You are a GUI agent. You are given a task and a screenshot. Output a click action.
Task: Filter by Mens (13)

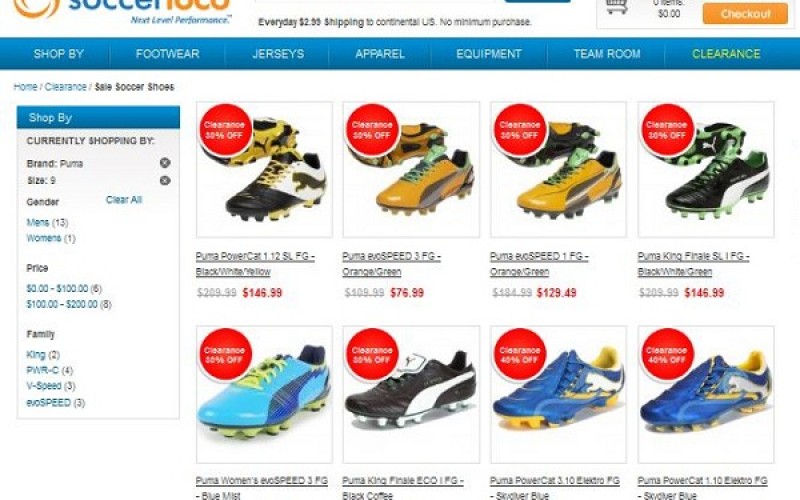[x=47, y=222]
